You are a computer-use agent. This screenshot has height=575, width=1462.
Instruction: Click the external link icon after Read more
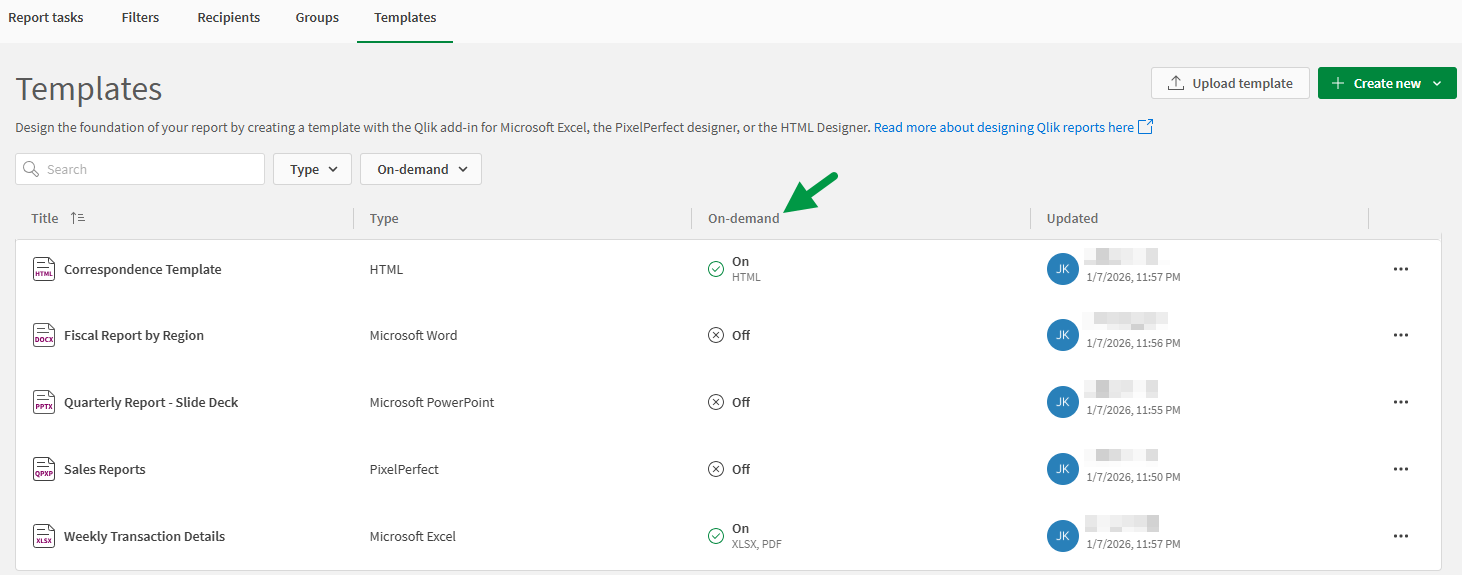click(x=1146, y=127)
